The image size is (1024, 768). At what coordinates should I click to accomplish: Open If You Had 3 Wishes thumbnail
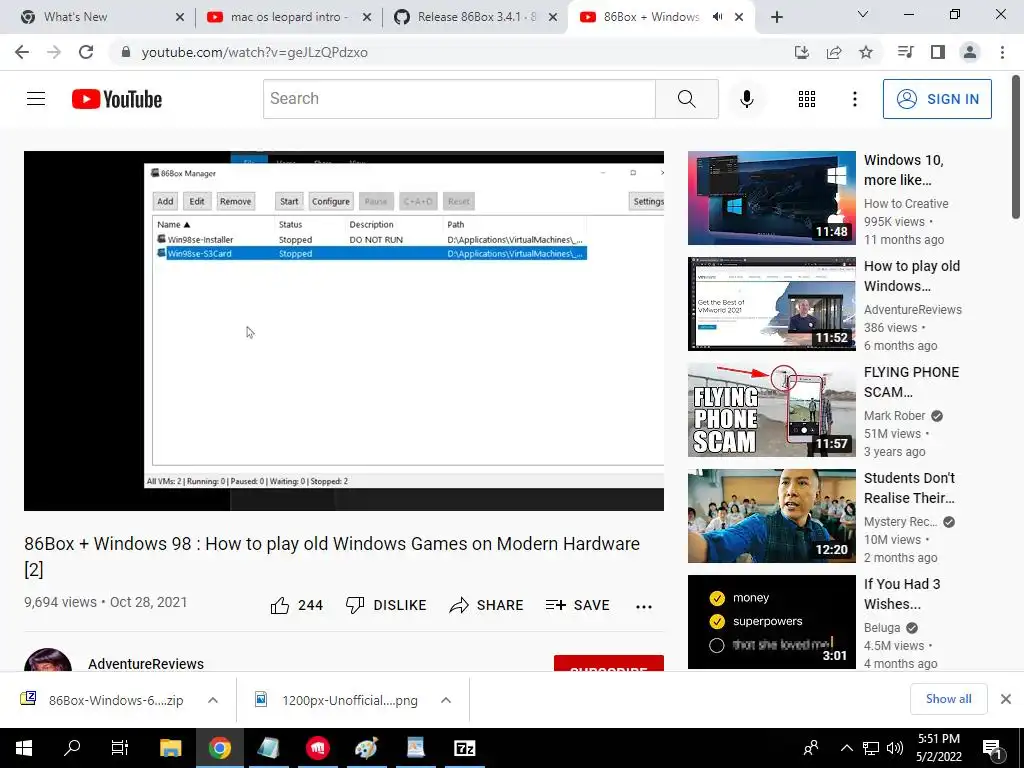click(771, 622)
